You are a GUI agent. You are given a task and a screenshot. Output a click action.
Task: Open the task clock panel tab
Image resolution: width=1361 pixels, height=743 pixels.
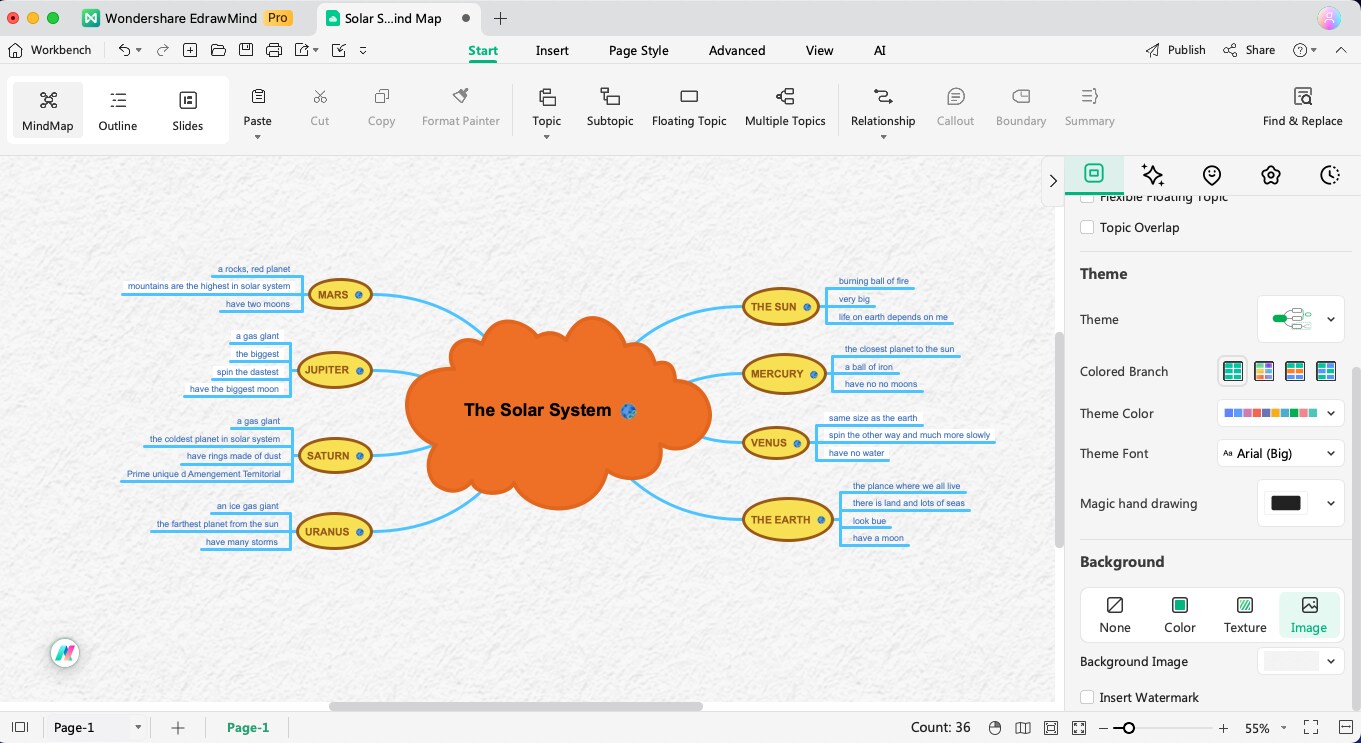coord(1330,175)
